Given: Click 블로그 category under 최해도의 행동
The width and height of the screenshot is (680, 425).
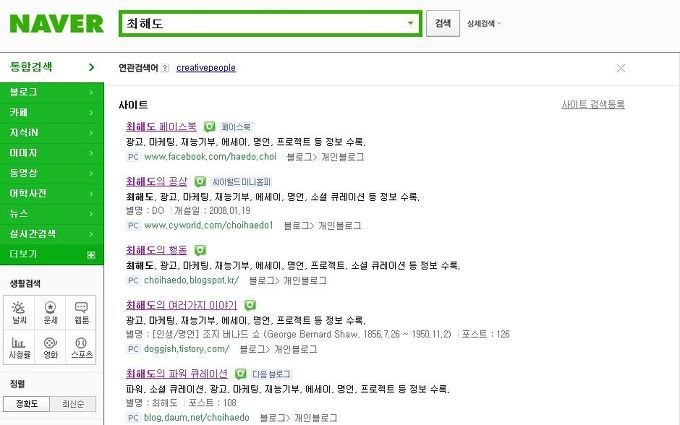Looking at the screenshot, I should coord(262,281).
